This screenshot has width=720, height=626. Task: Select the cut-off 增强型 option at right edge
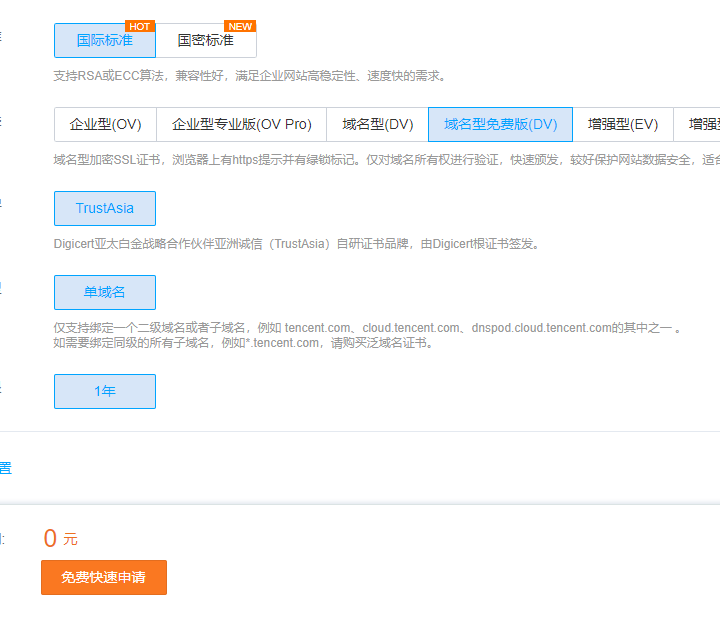(702, 125)
